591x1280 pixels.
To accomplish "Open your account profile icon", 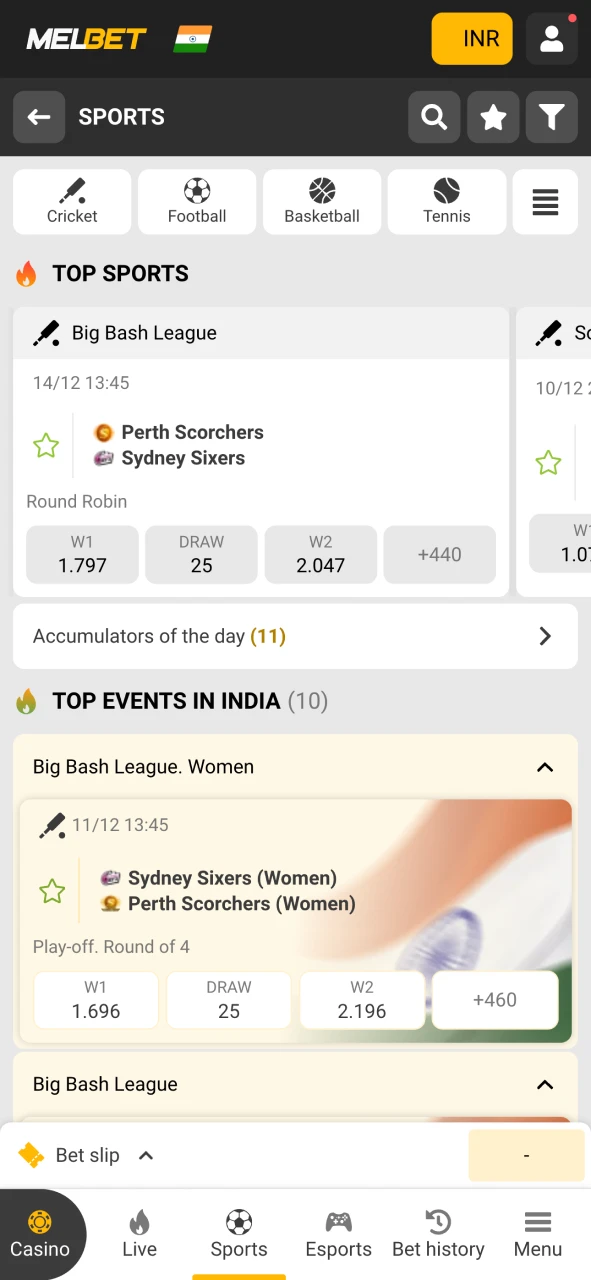I will pos(552,38).
